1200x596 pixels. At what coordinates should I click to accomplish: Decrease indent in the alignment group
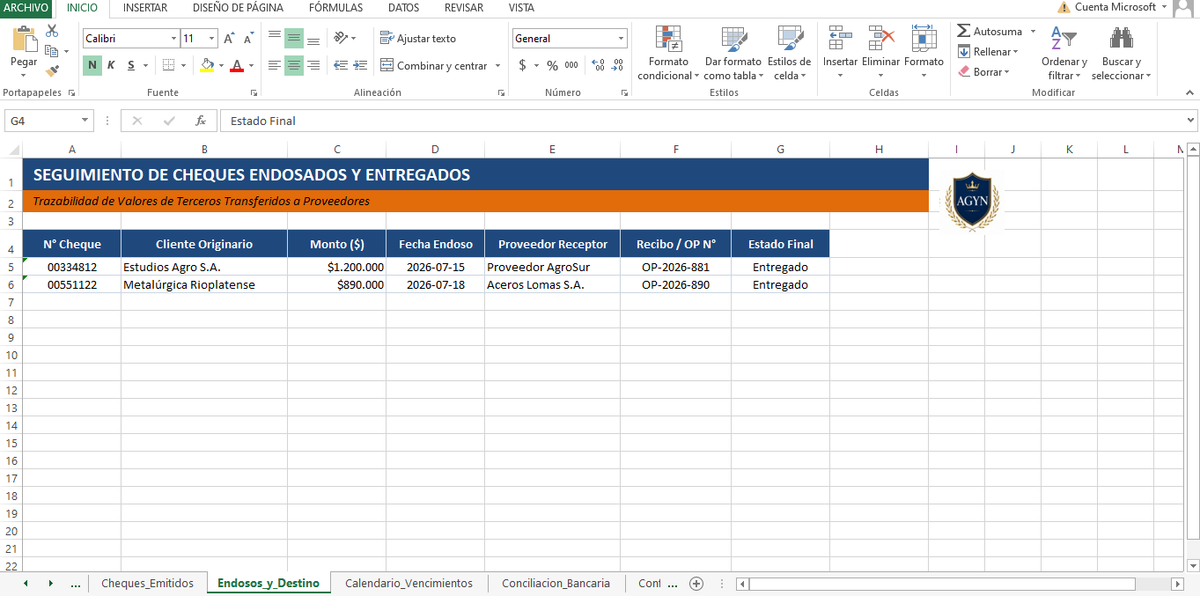click(x=341, y=66)
